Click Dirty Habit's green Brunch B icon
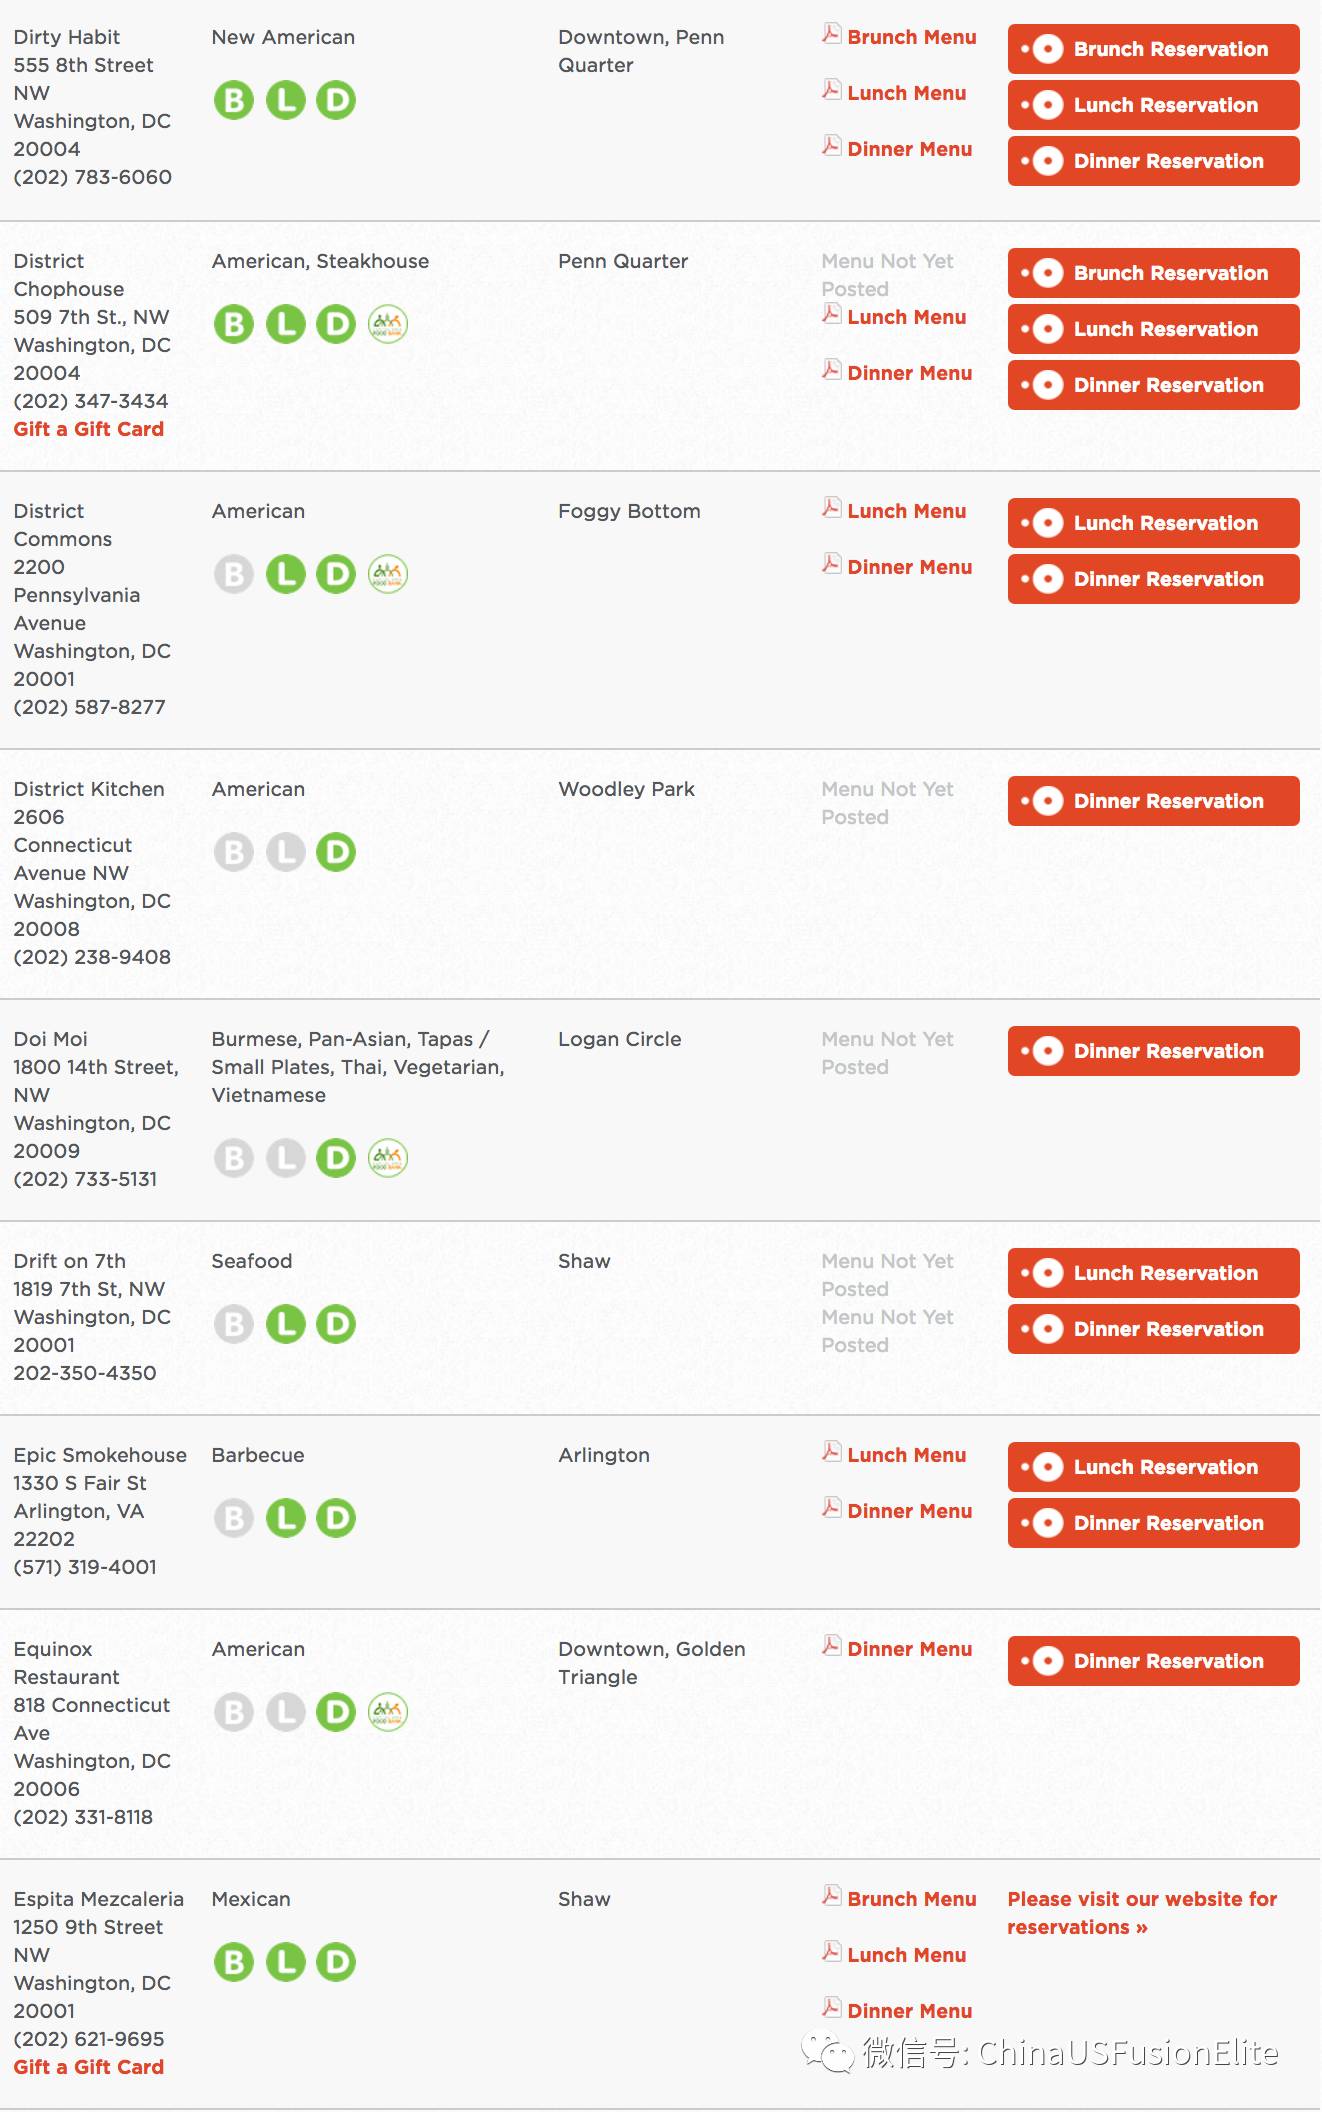The image size is (1322, 2112). 234,100
